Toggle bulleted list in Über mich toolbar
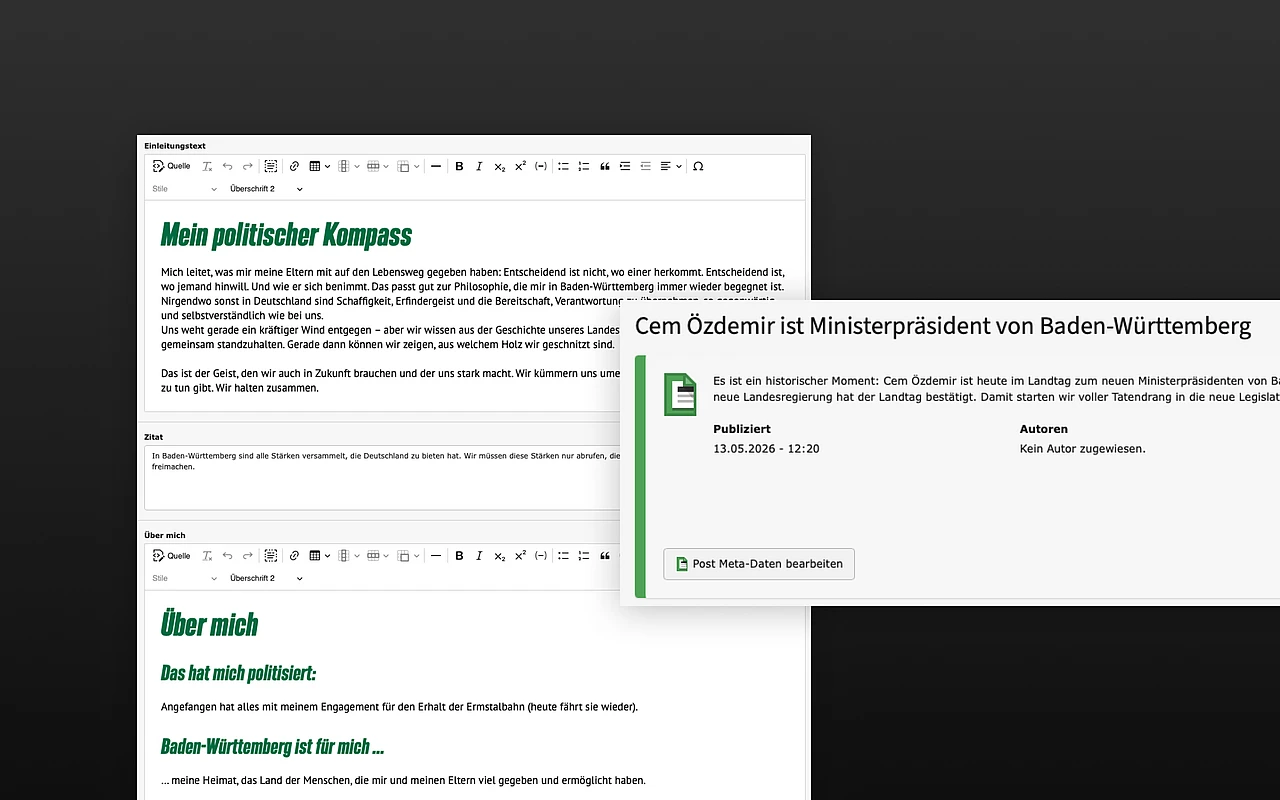This screenshot has width=1280, height=800. [563, 555]
